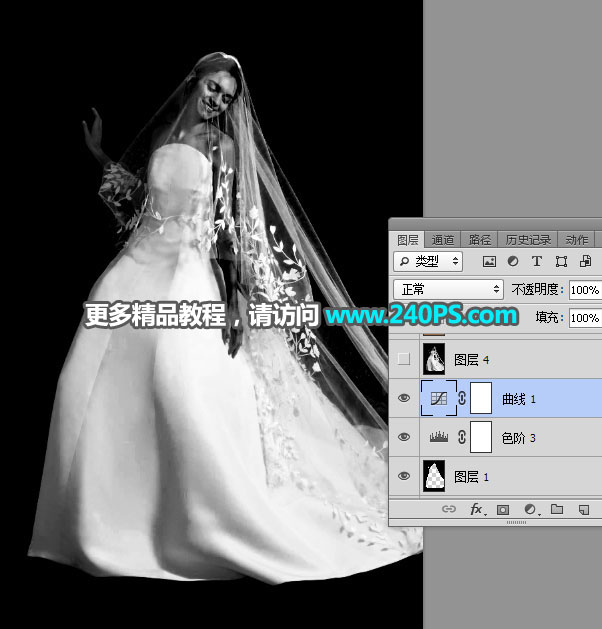Viewport: 602px width, 629px height.
Task: Open the fx layer style menu
Action: [477, 509]
